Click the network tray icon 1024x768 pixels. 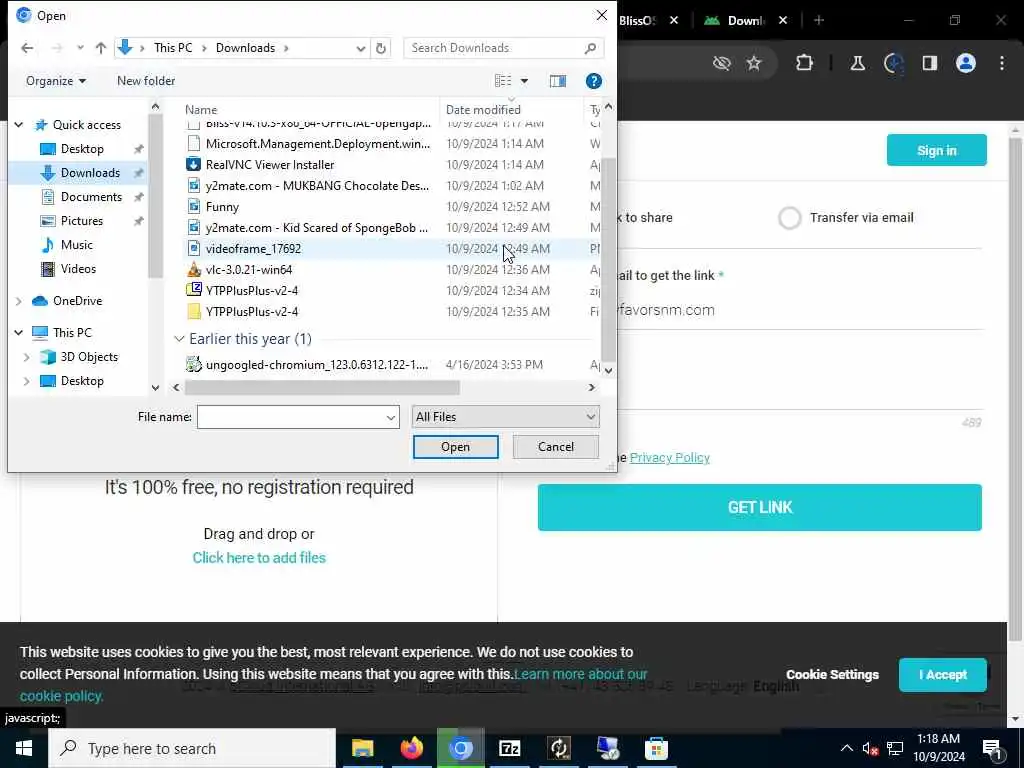(x=895, y=748)
